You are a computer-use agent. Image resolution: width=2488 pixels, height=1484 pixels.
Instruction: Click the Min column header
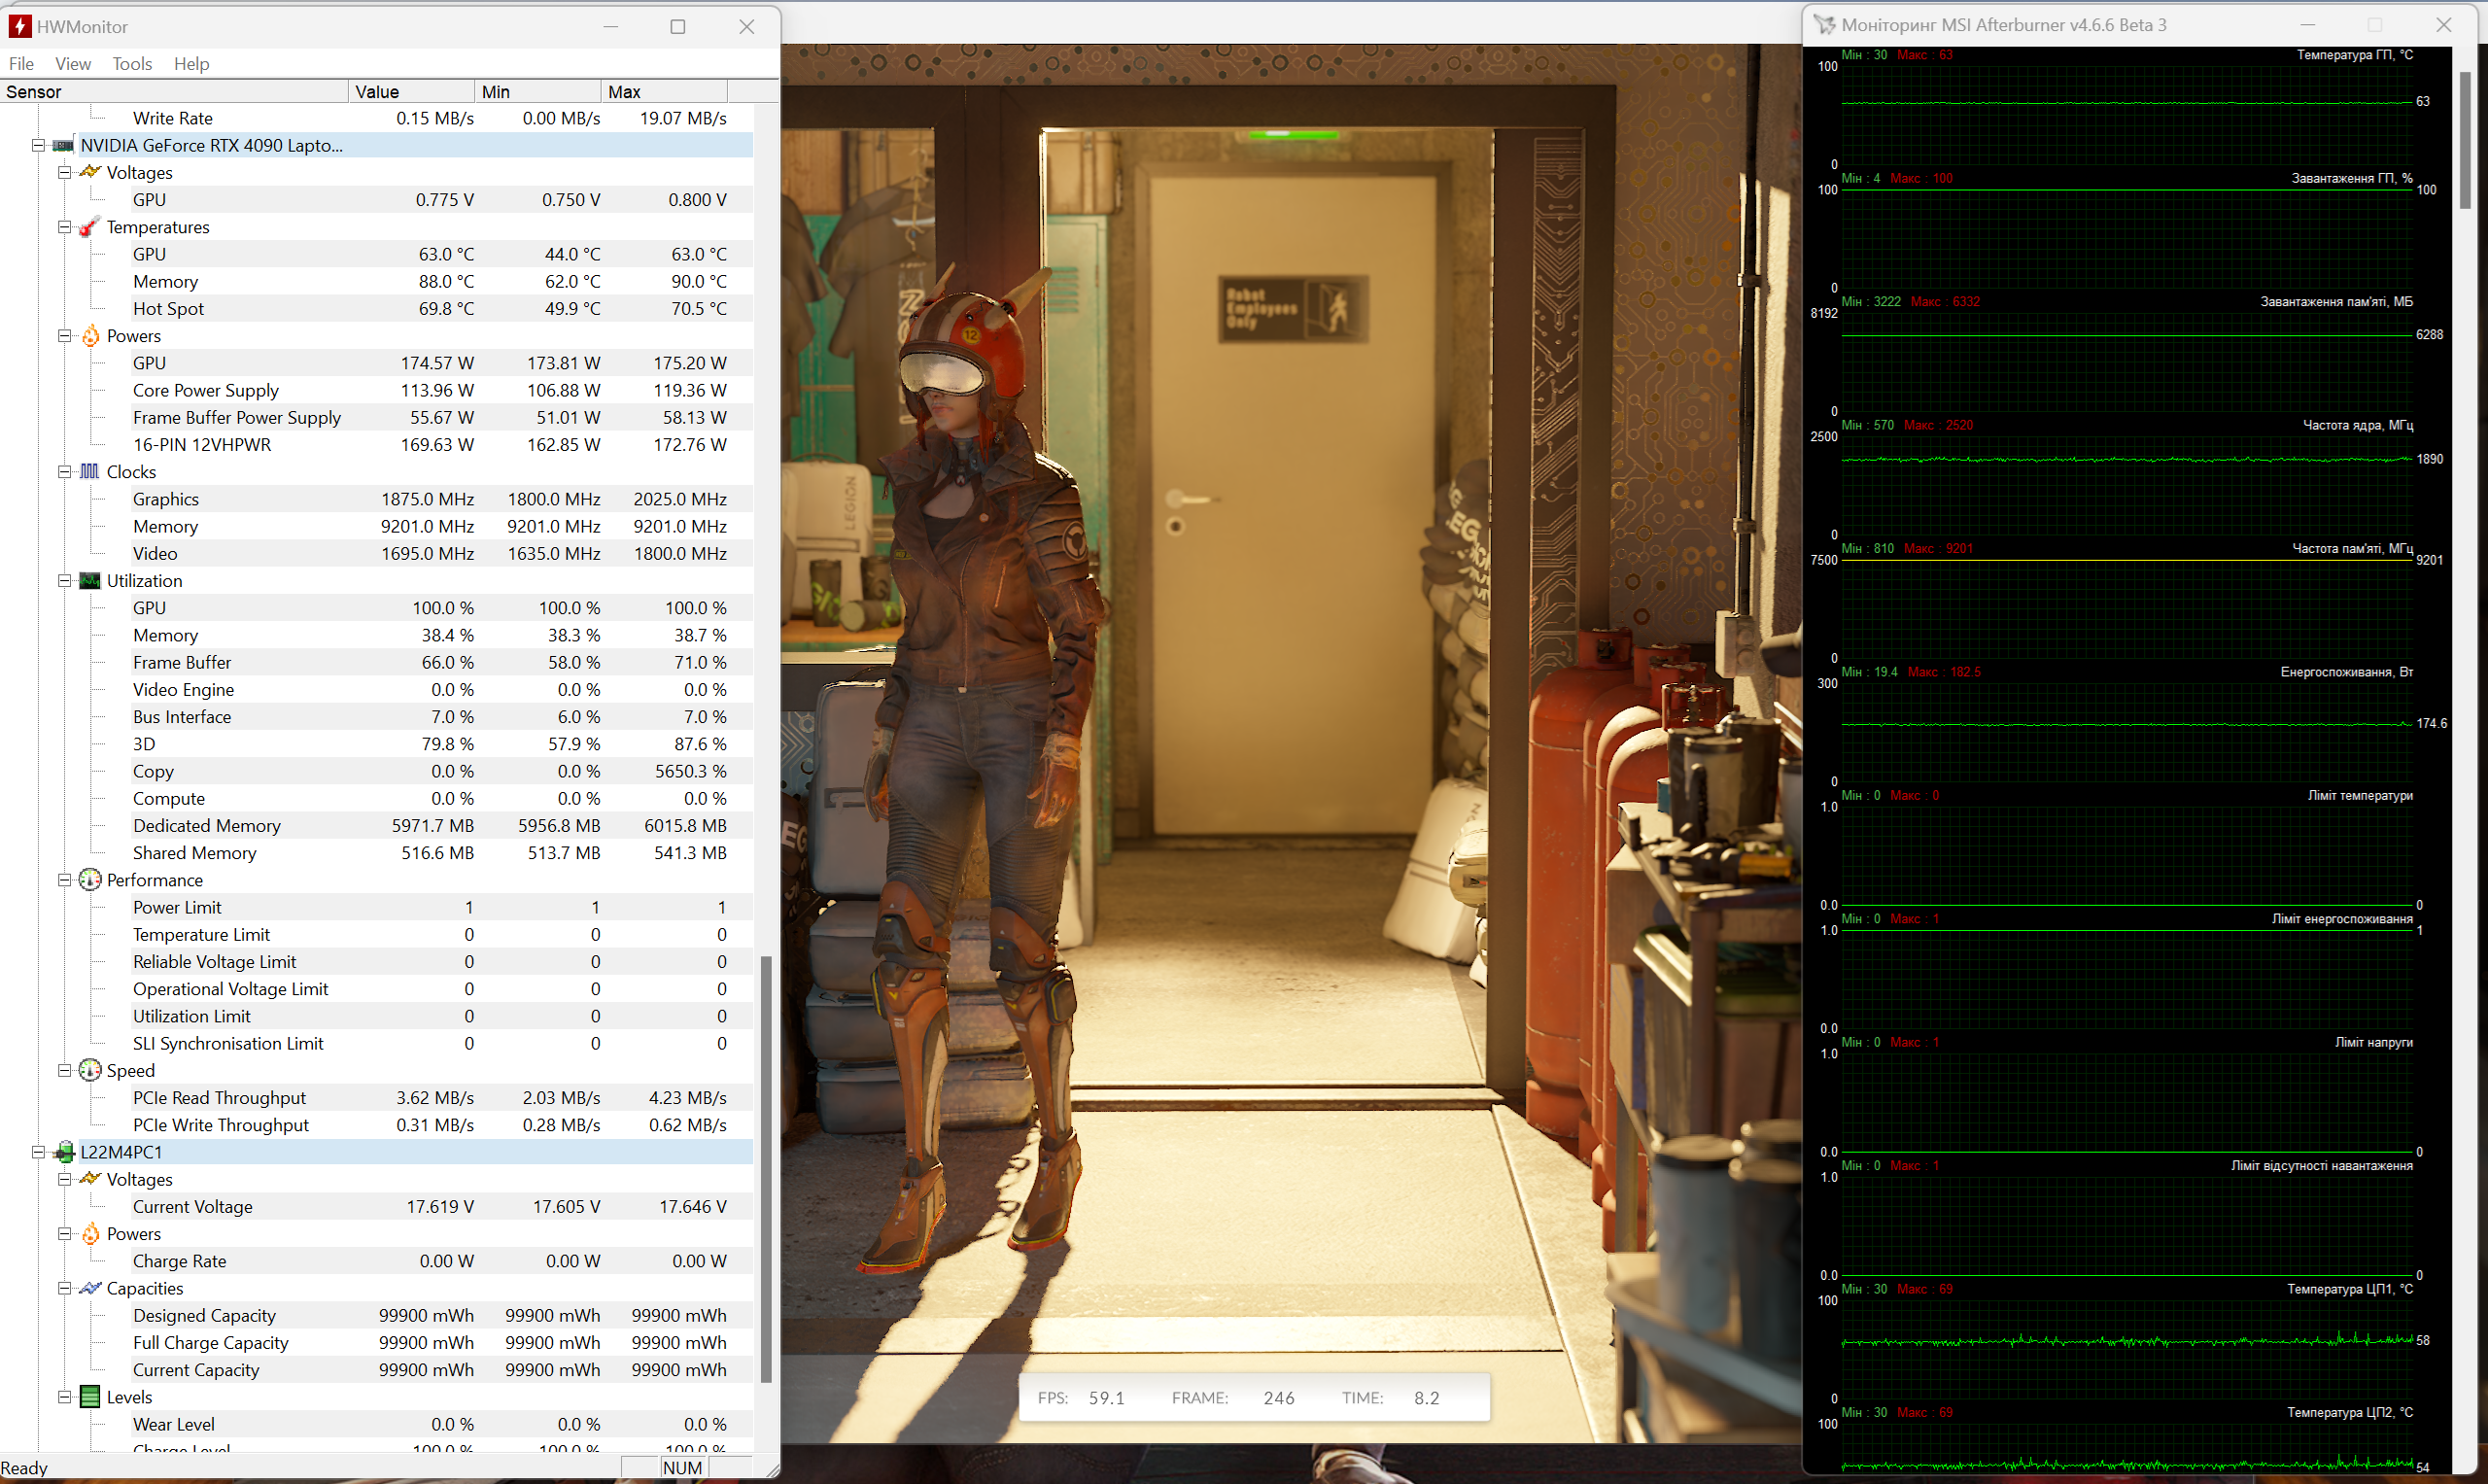point(539,91)
